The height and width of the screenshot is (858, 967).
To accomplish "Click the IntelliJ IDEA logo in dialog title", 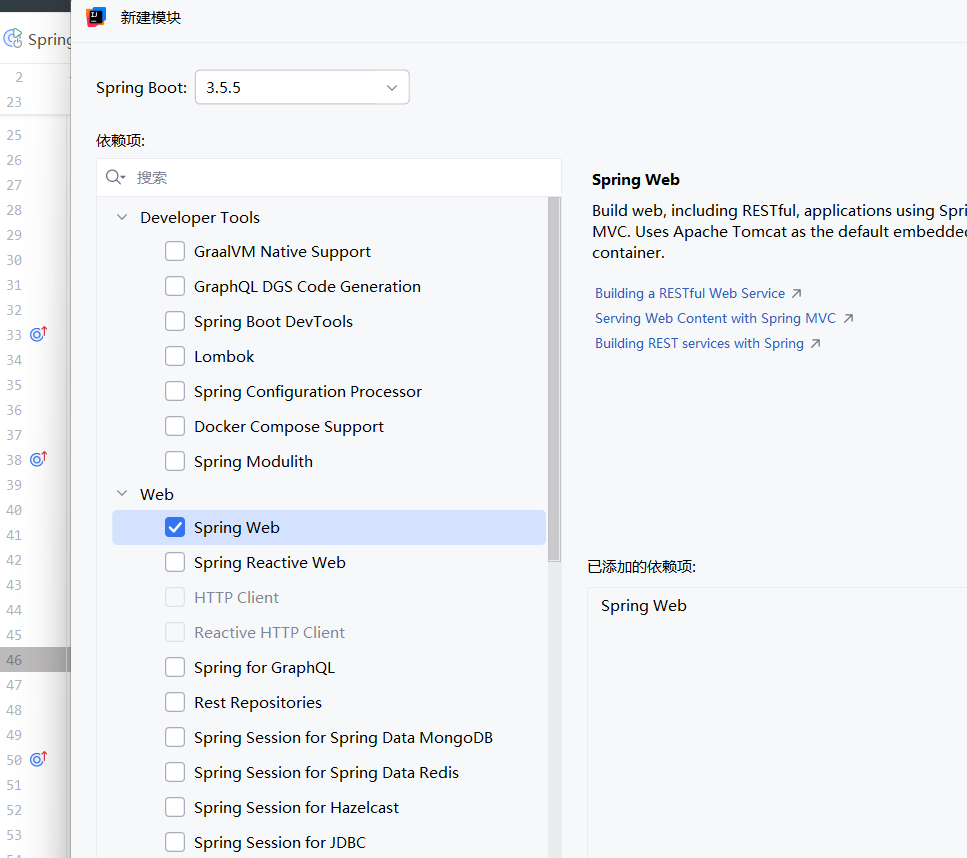I will 96,17.
